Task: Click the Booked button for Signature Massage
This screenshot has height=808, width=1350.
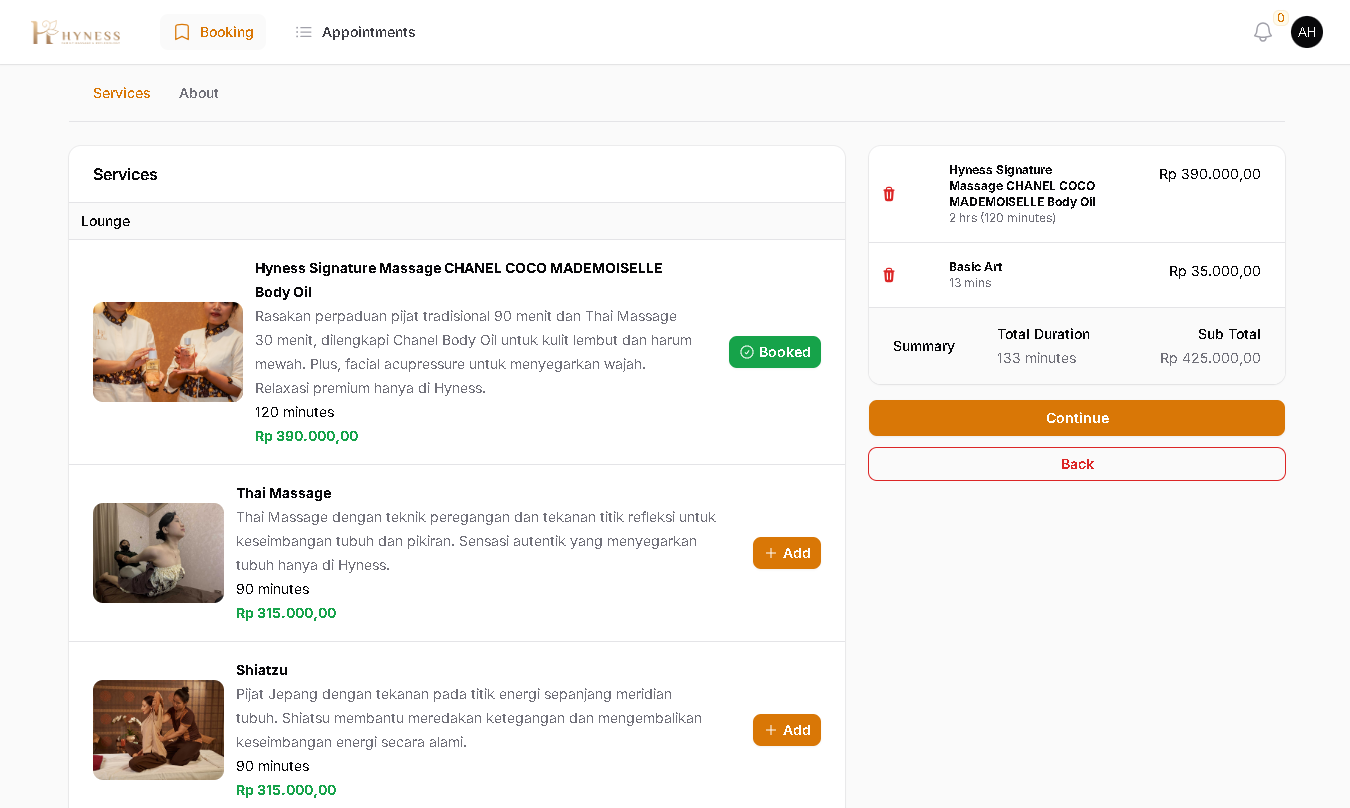Action: coord(775,352)
